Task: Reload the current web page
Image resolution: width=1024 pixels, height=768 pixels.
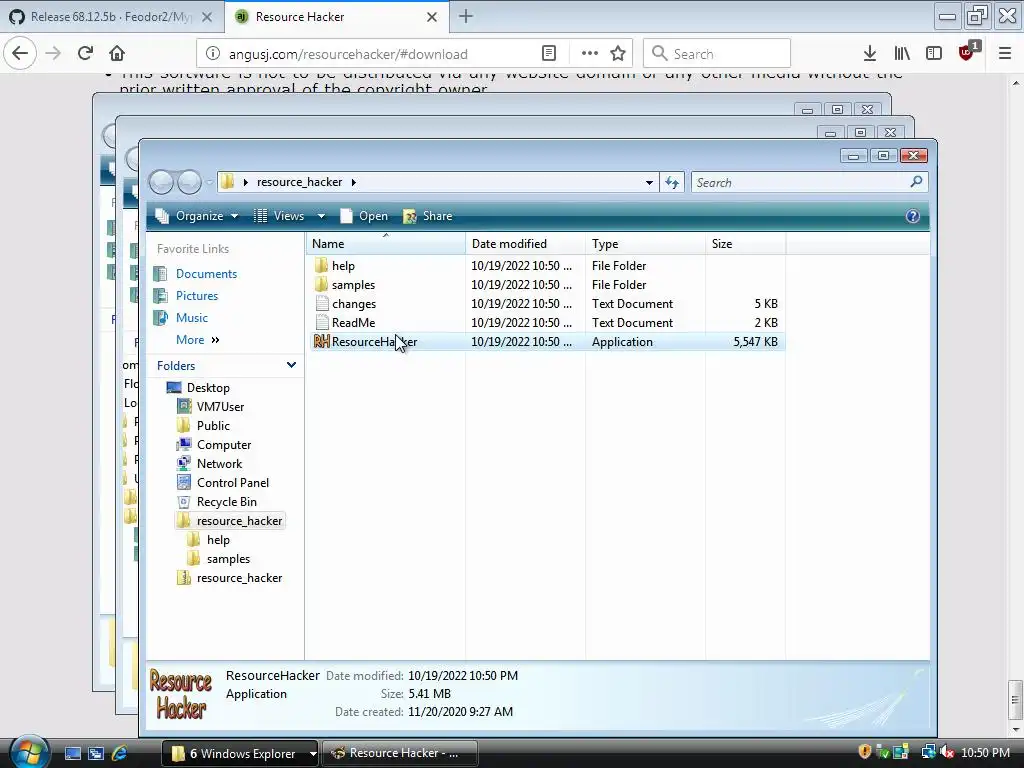Action: click(x=85, y=53)
